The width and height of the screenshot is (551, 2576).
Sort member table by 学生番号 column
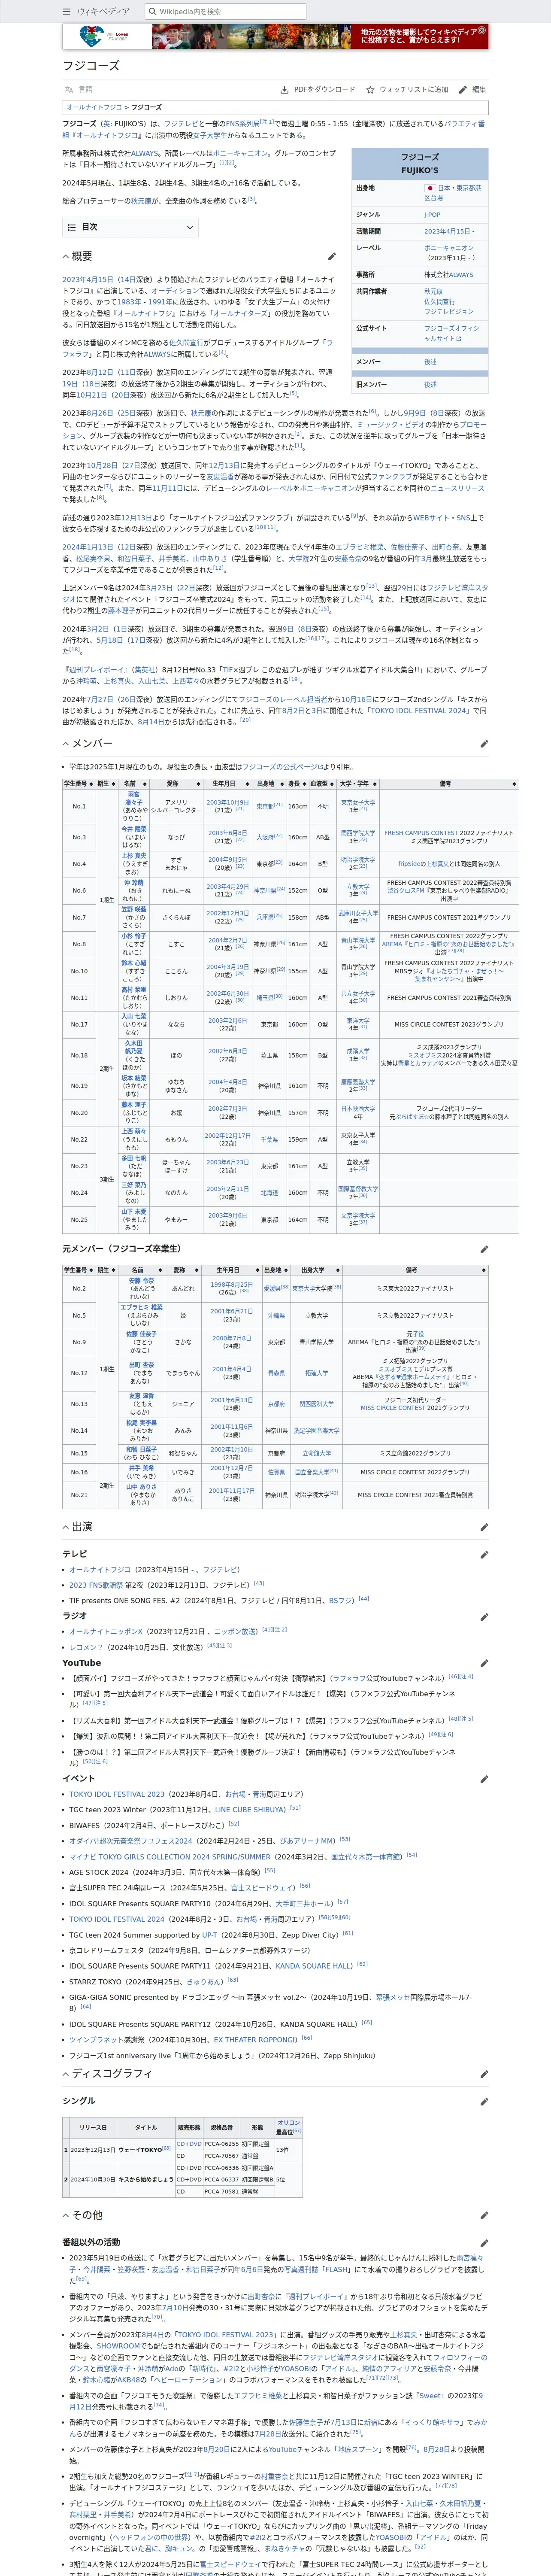coord(79,784)
